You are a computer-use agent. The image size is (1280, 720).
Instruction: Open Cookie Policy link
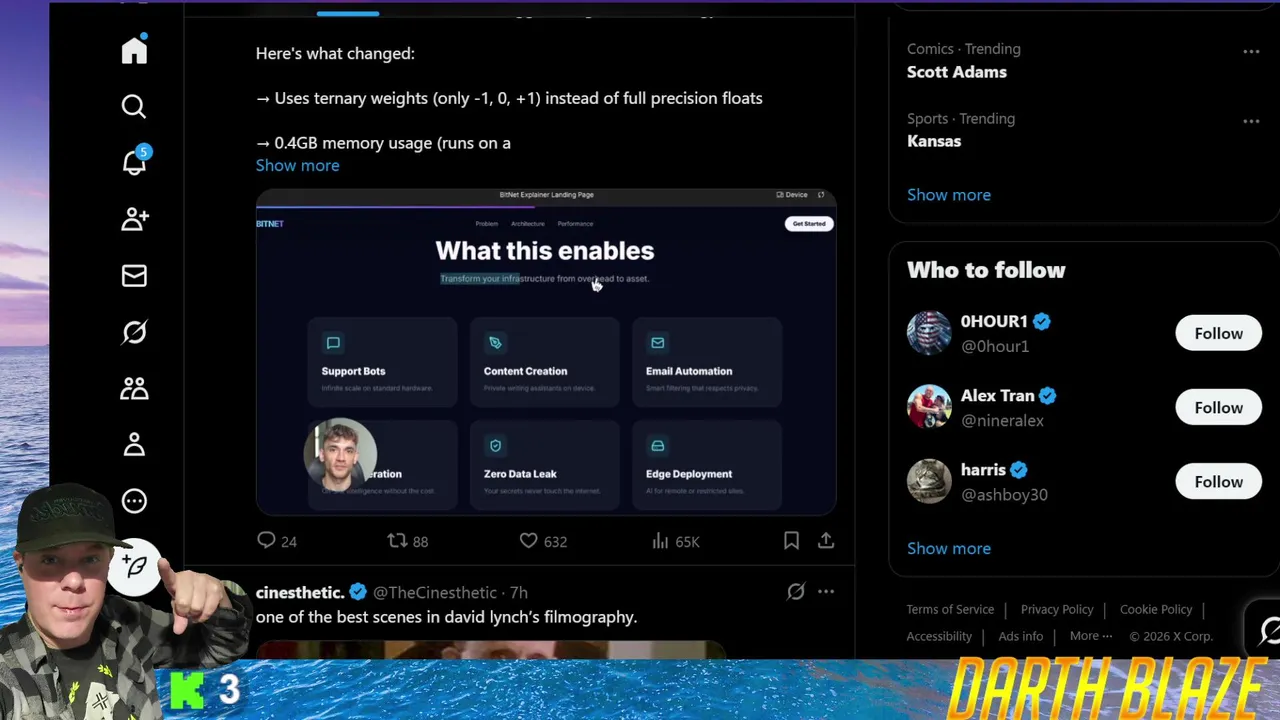(x=1156, y=609)
